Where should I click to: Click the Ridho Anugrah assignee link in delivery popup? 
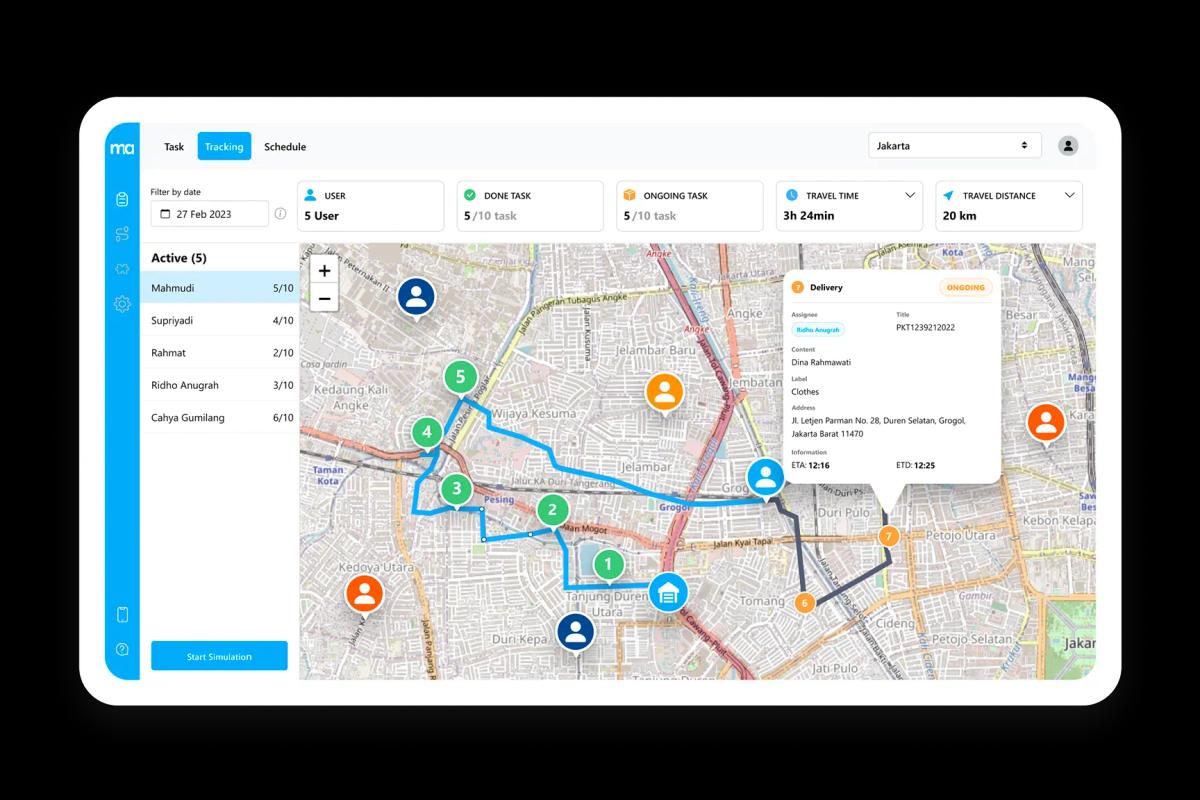[820, 329]
